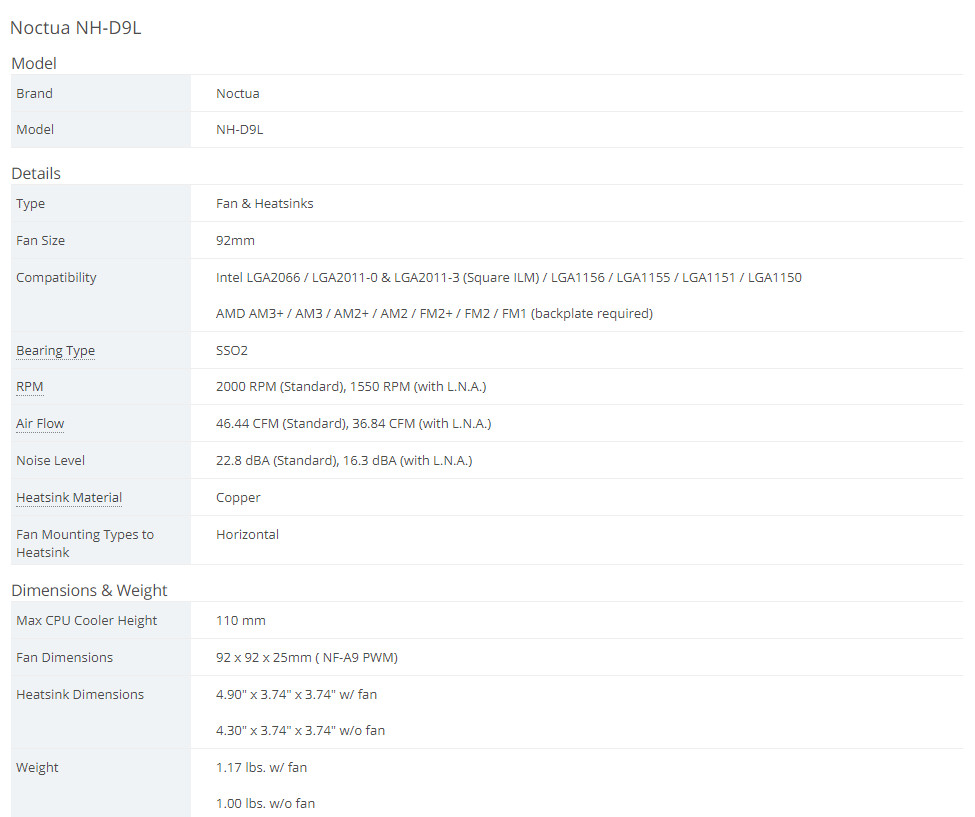The height and width of the screenshot is (817, 975).
Task: Select the height value '110 mm'
Action: click(x=241, y=621)
